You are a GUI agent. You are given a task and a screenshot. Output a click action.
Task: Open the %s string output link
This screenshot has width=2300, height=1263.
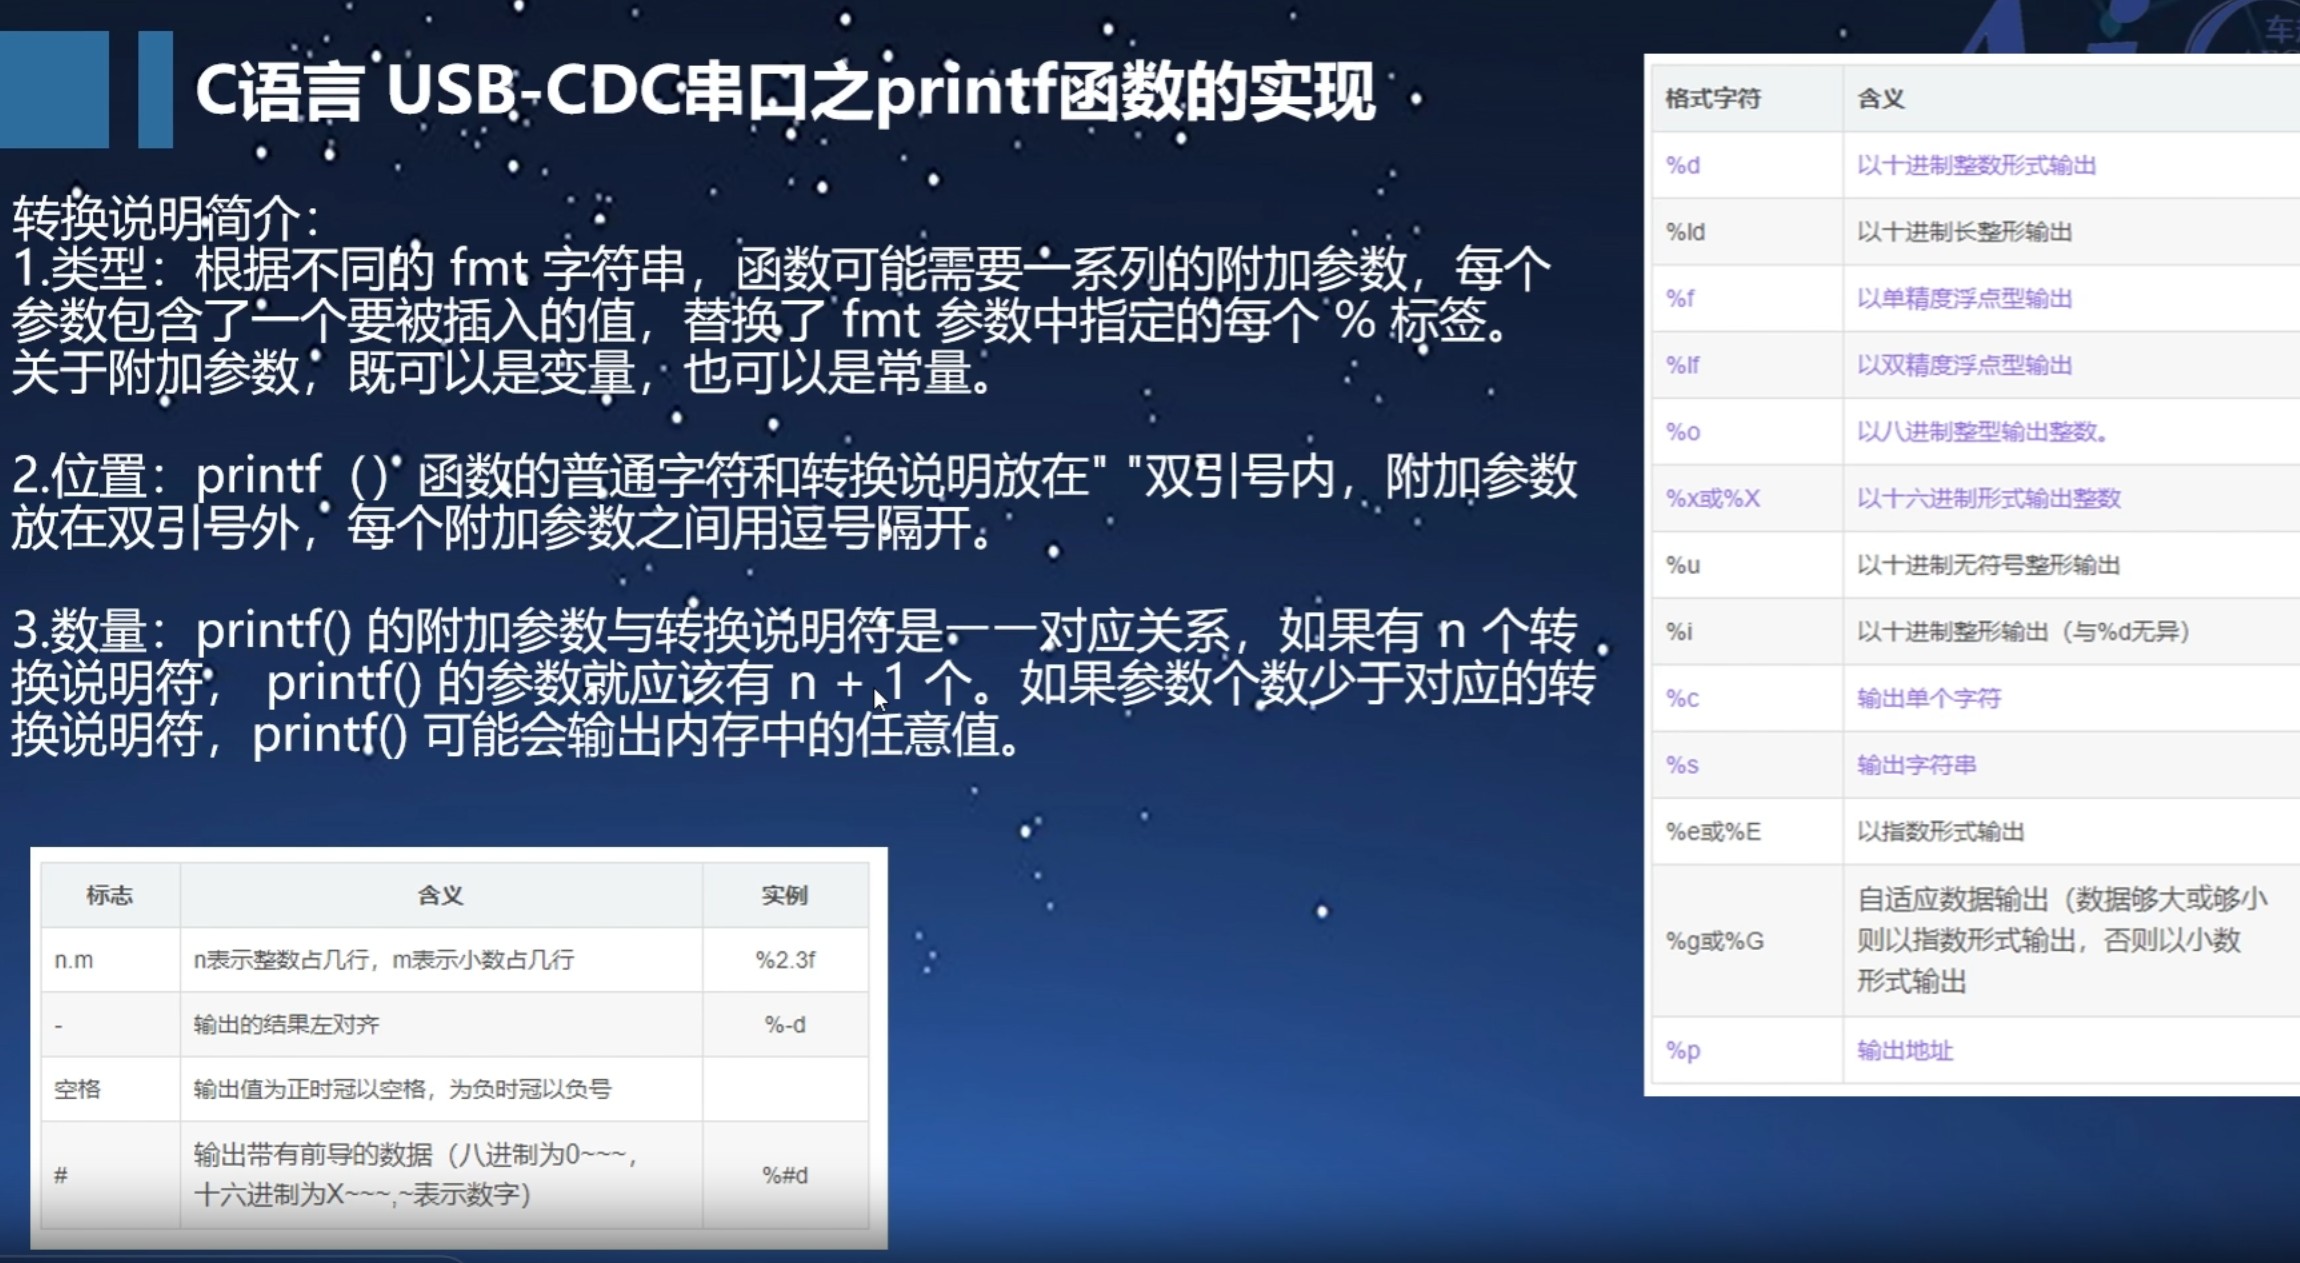click(x=1683, y=764)
